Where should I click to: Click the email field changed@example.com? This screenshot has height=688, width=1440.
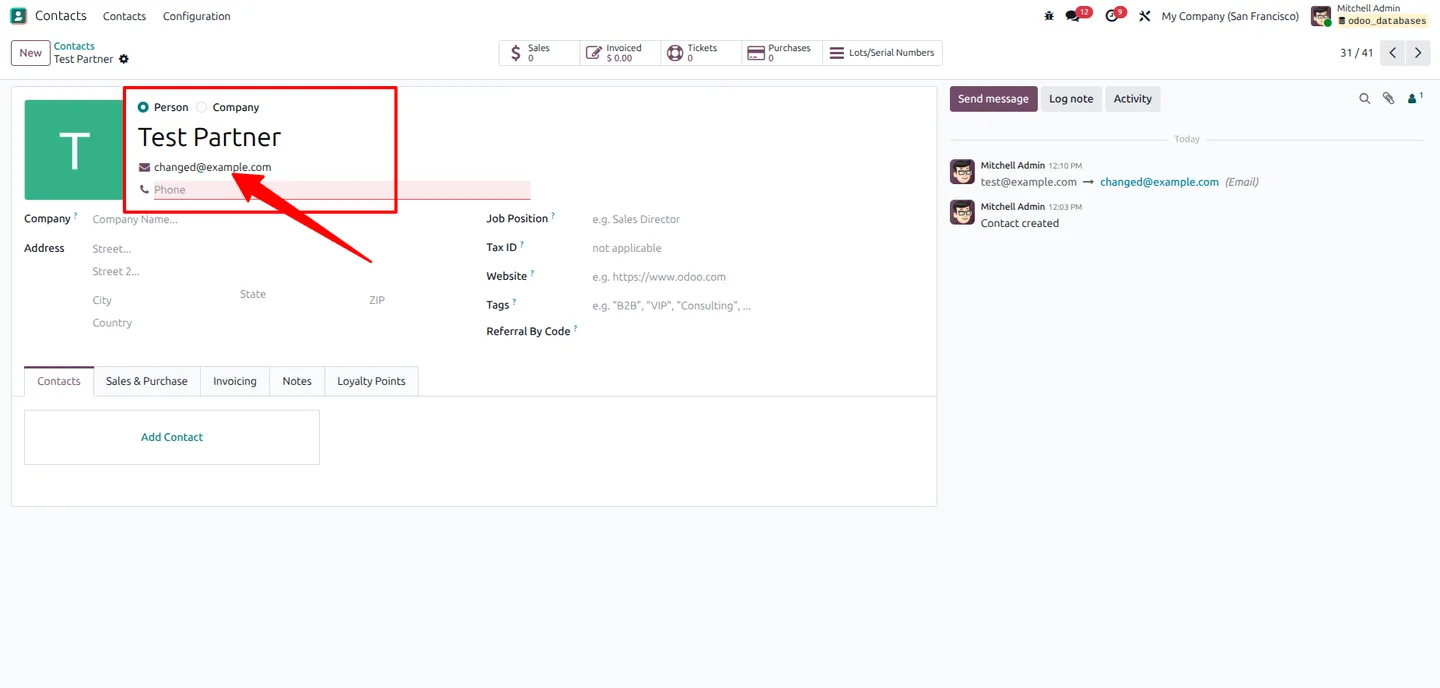tap(342, 167)
